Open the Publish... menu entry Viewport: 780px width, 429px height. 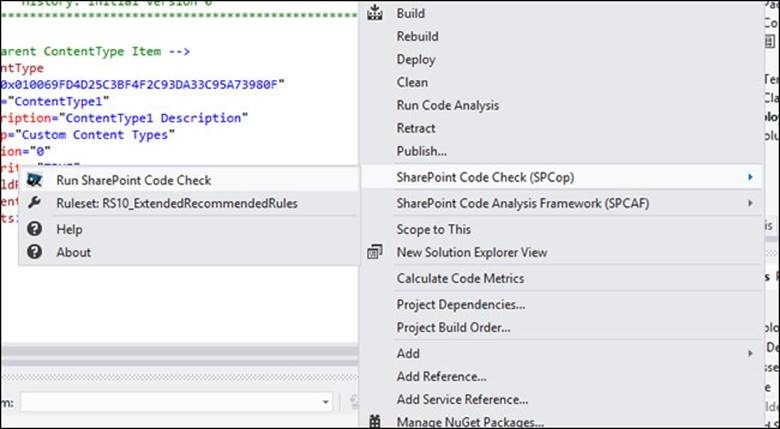tap(421, 151)
